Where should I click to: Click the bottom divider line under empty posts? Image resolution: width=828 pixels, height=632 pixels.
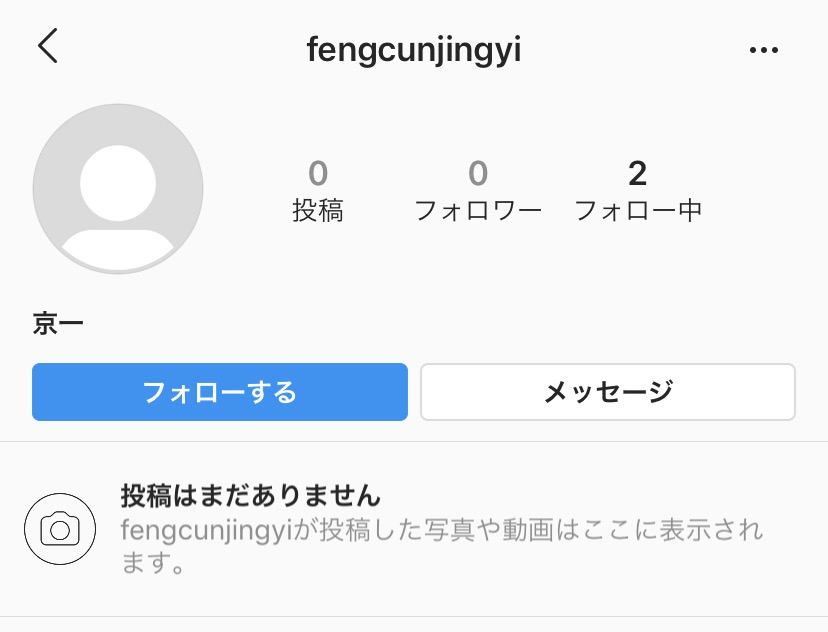(414, 616)
